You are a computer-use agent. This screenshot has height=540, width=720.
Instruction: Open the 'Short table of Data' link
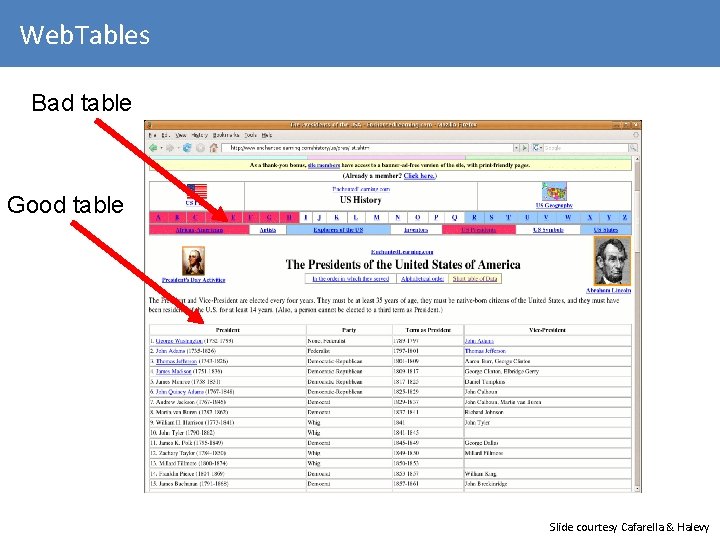(475, 279)
